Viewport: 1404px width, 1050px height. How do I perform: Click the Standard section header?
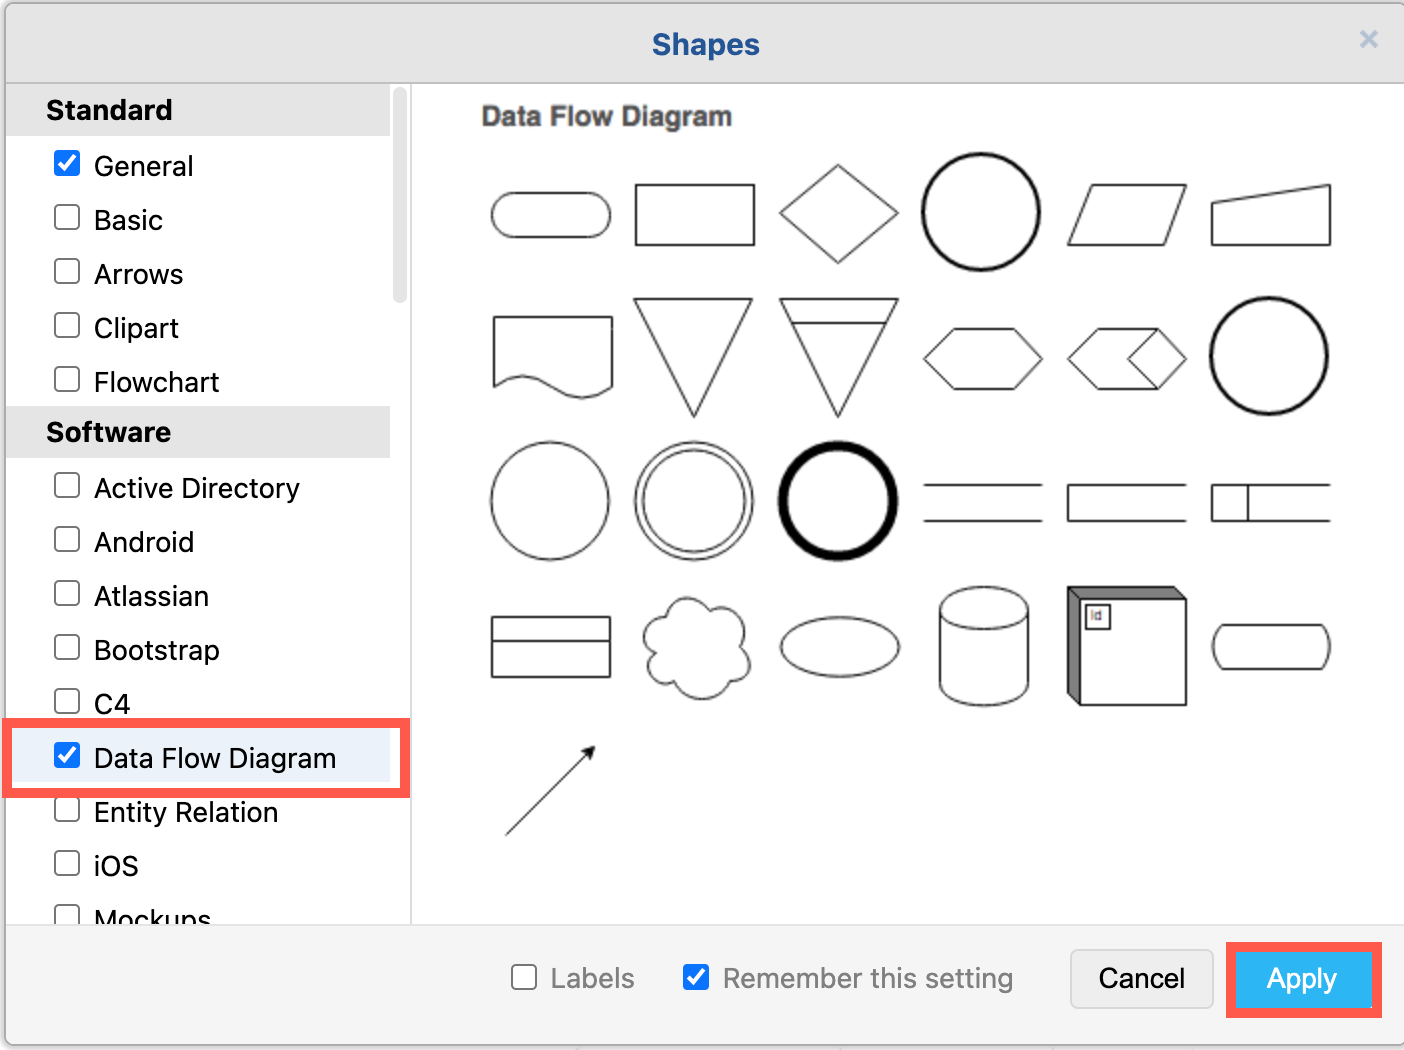(x=109, y=110)
